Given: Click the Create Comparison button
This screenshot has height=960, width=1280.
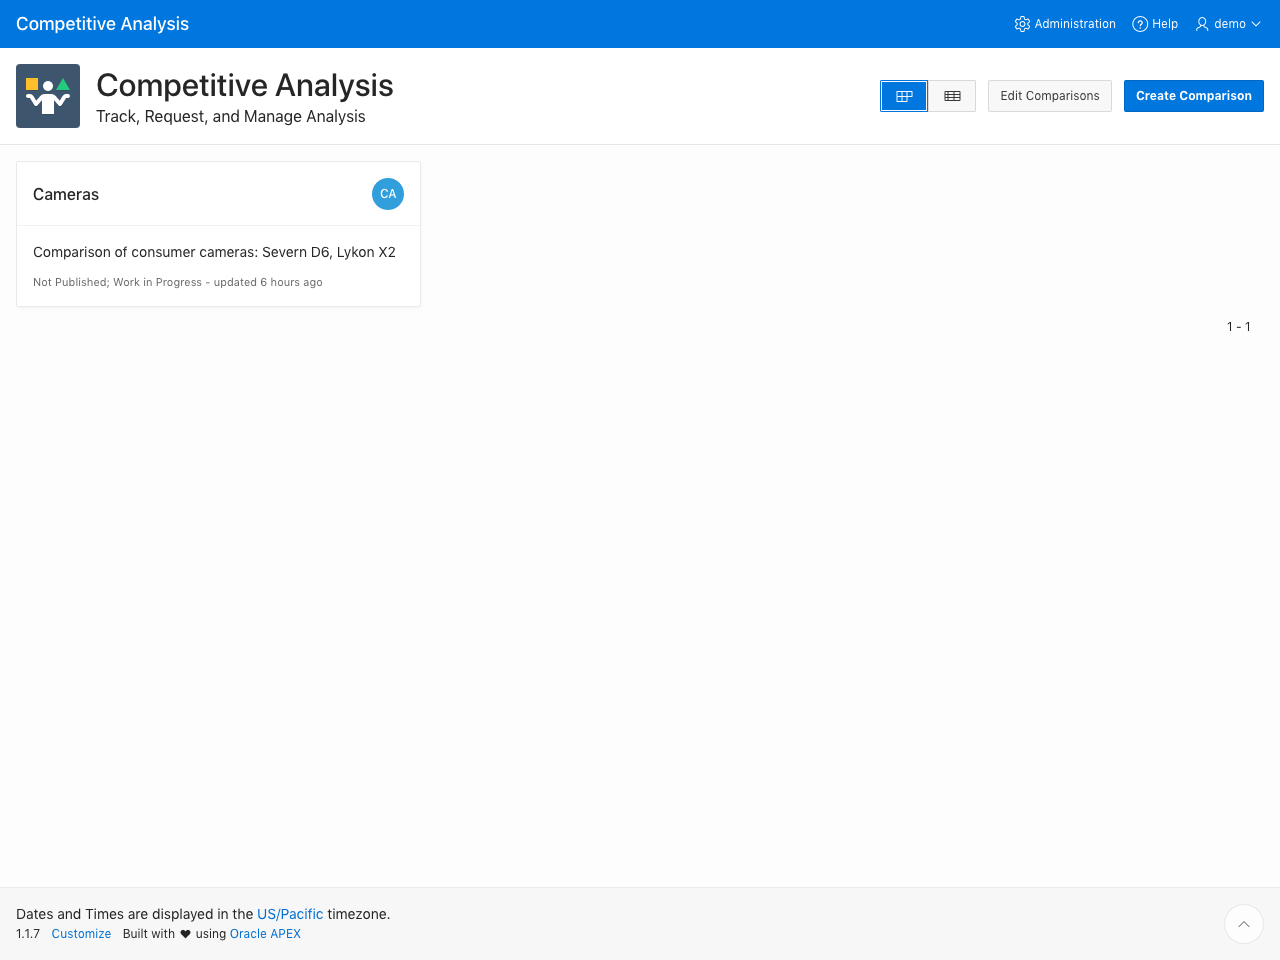Looking at the screenshot, I should pos(1193,96).
